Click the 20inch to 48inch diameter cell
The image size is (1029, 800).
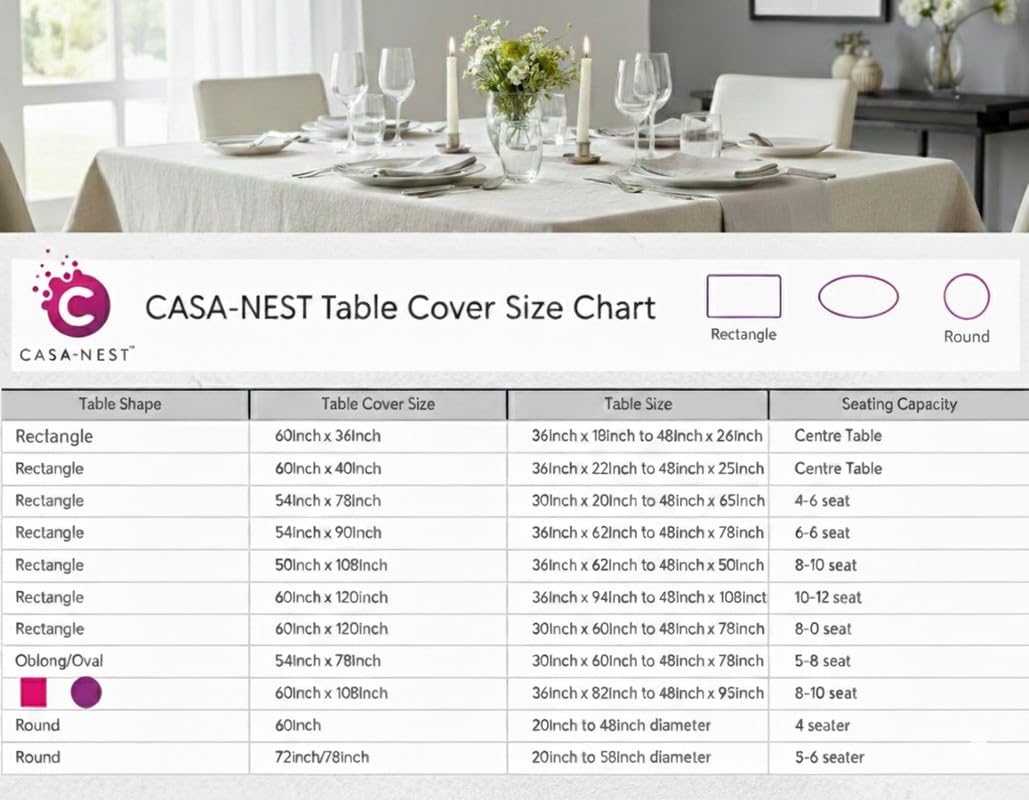coord(621,725)
